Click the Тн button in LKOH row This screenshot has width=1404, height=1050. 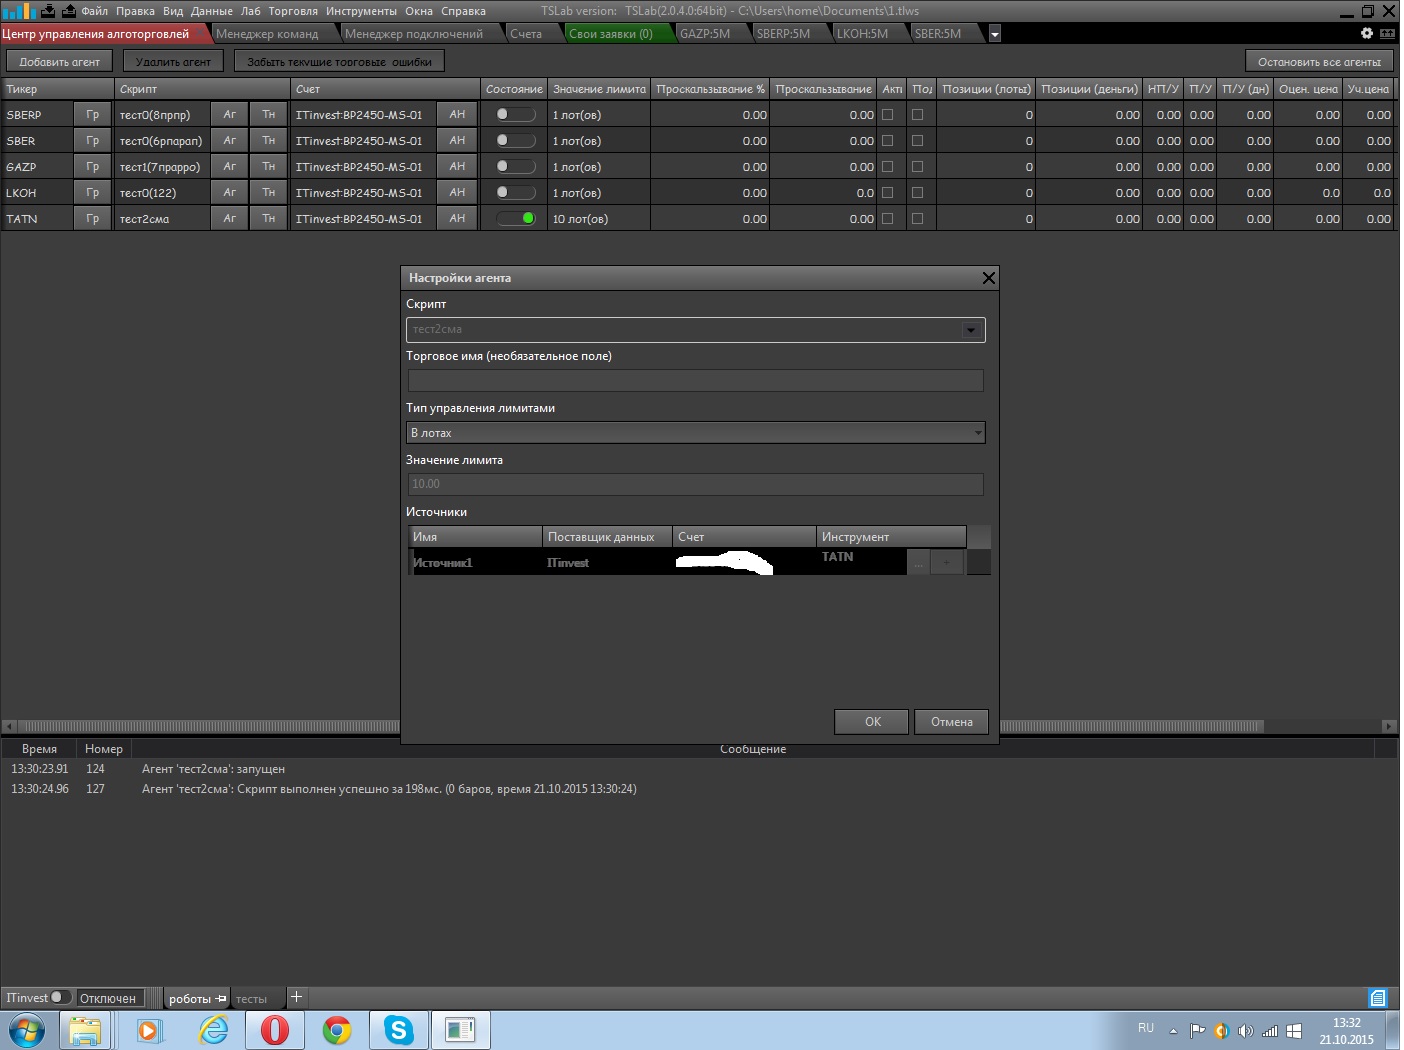click(269, 193)
